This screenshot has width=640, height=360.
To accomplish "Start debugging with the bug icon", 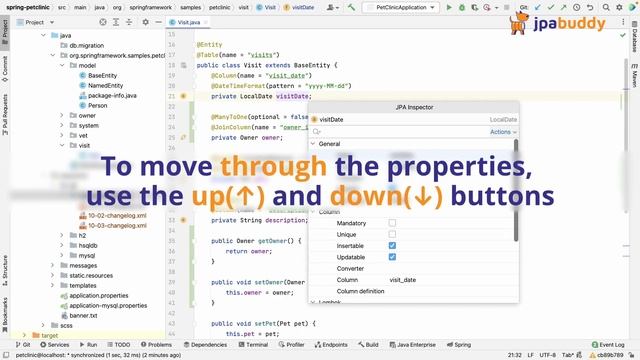I will coord(462,7).
